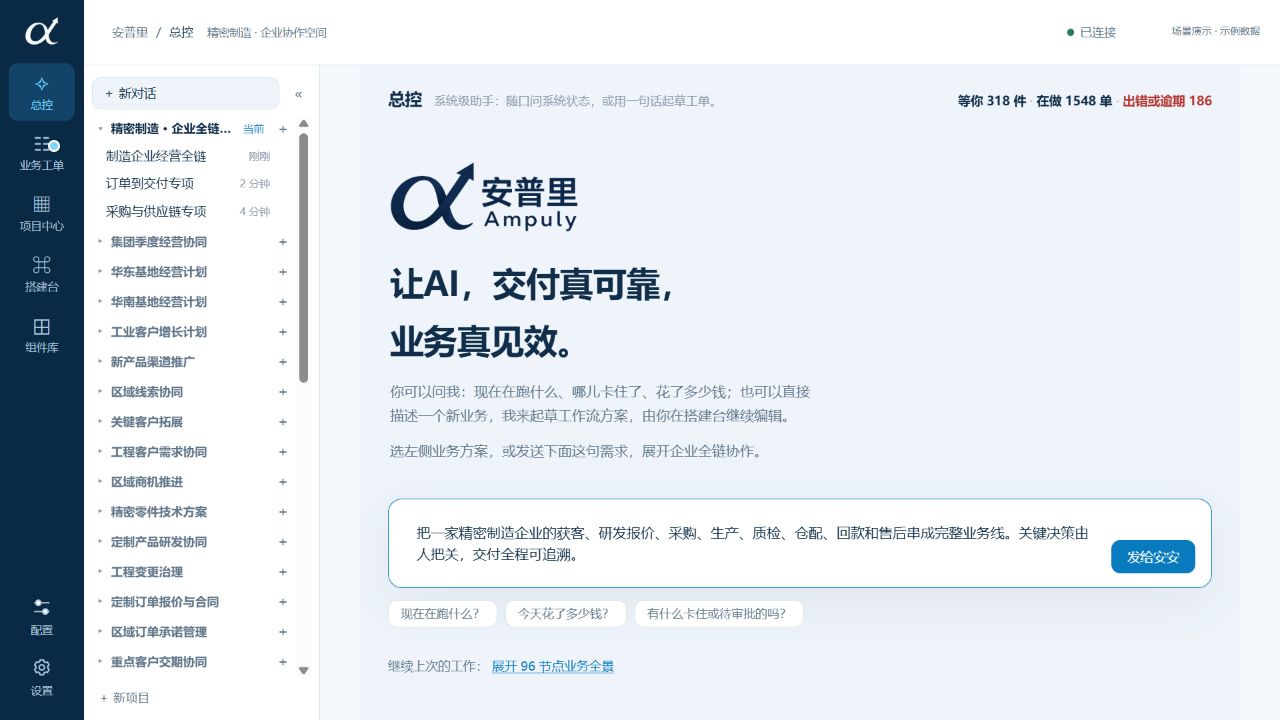Collapse the 精密制造·企业全链 project group
The width and height of the screenshot is (1280, 720).
100,129
